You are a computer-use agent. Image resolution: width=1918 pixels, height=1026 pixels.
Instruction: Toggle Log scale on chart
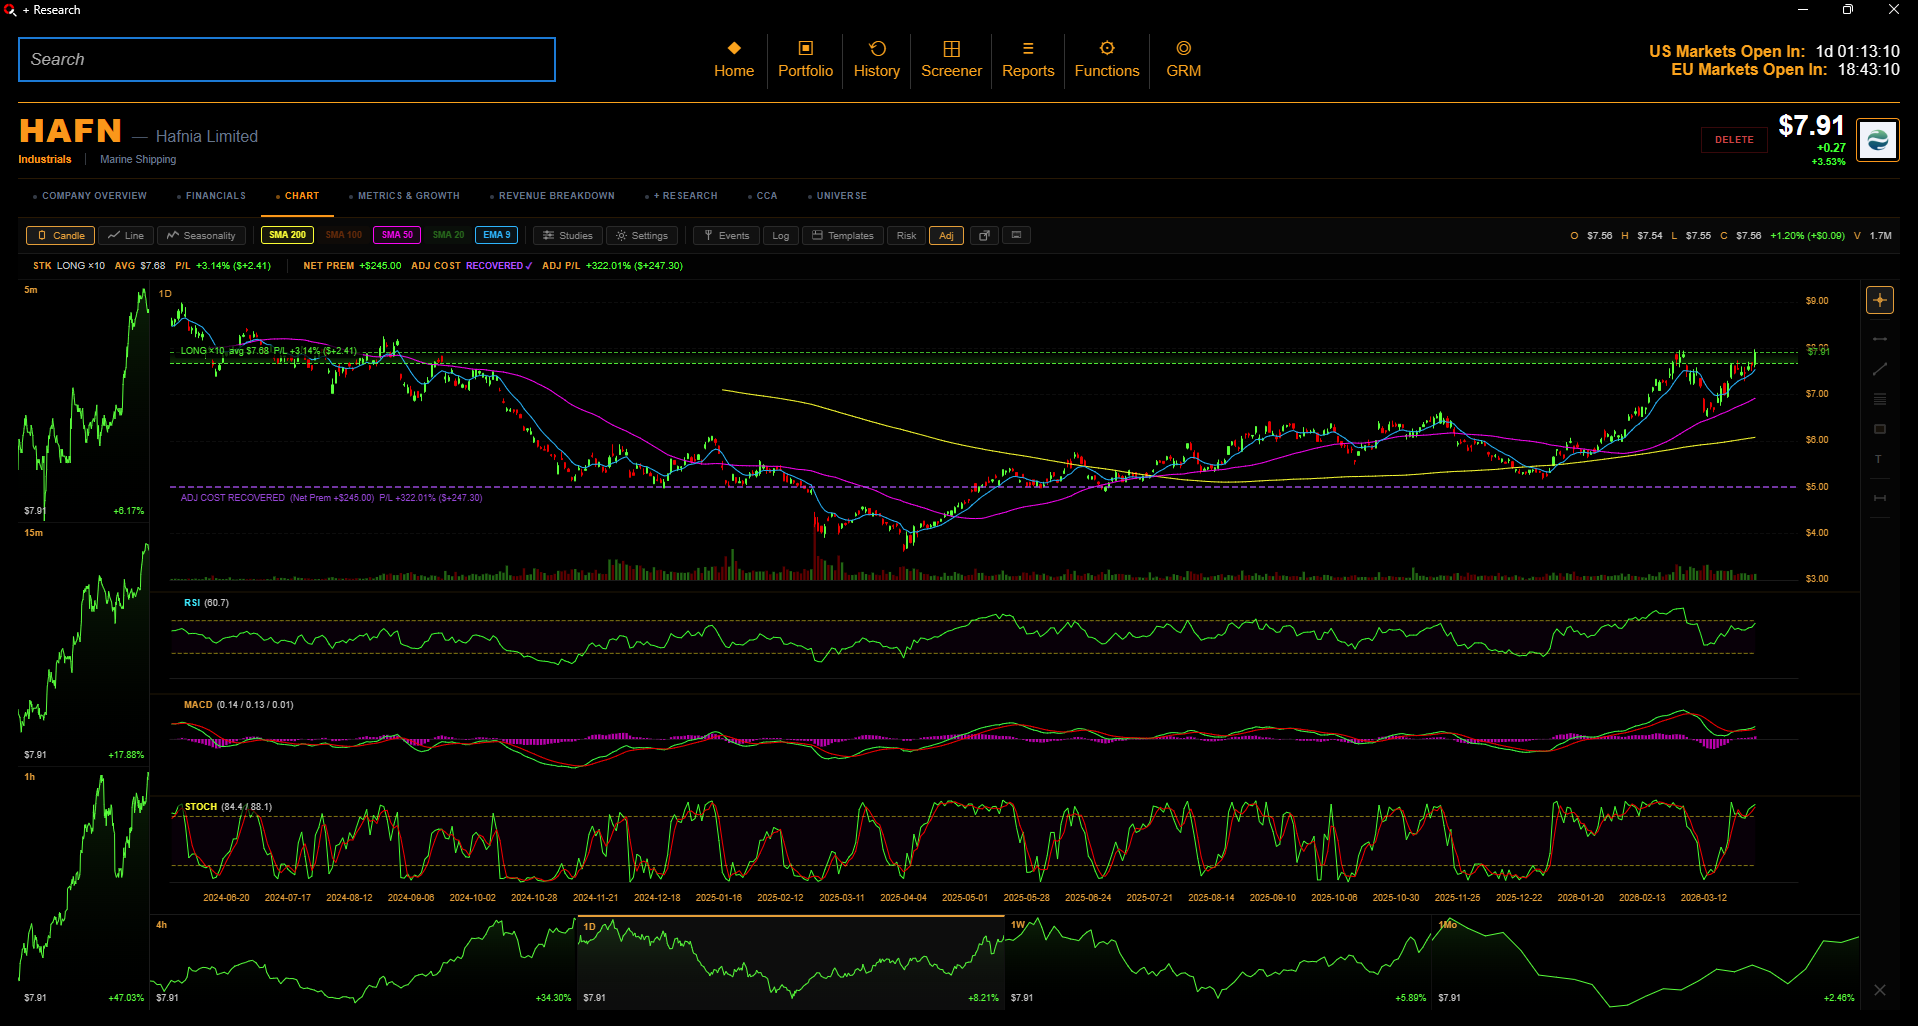[x=781, y=235]
